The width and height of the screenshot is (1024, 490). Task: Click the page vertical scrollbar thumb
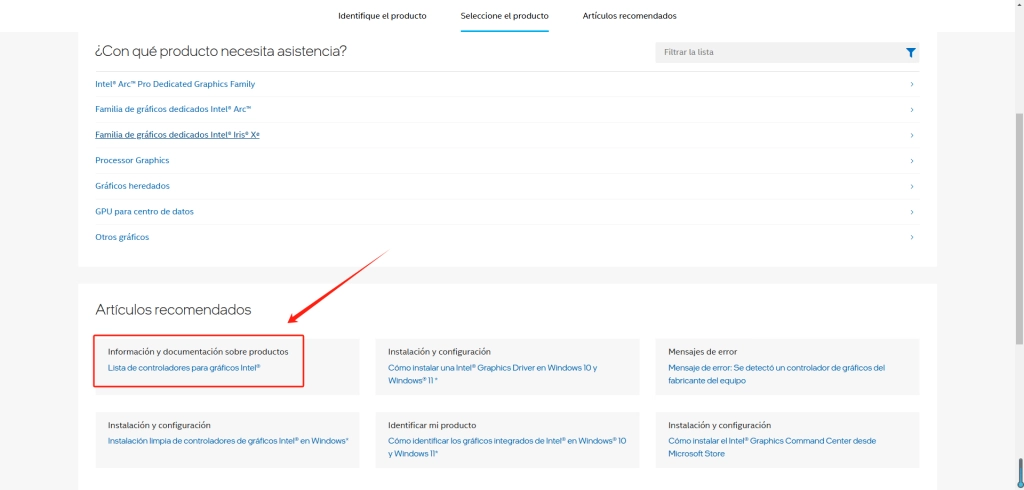coord(1019,229)
